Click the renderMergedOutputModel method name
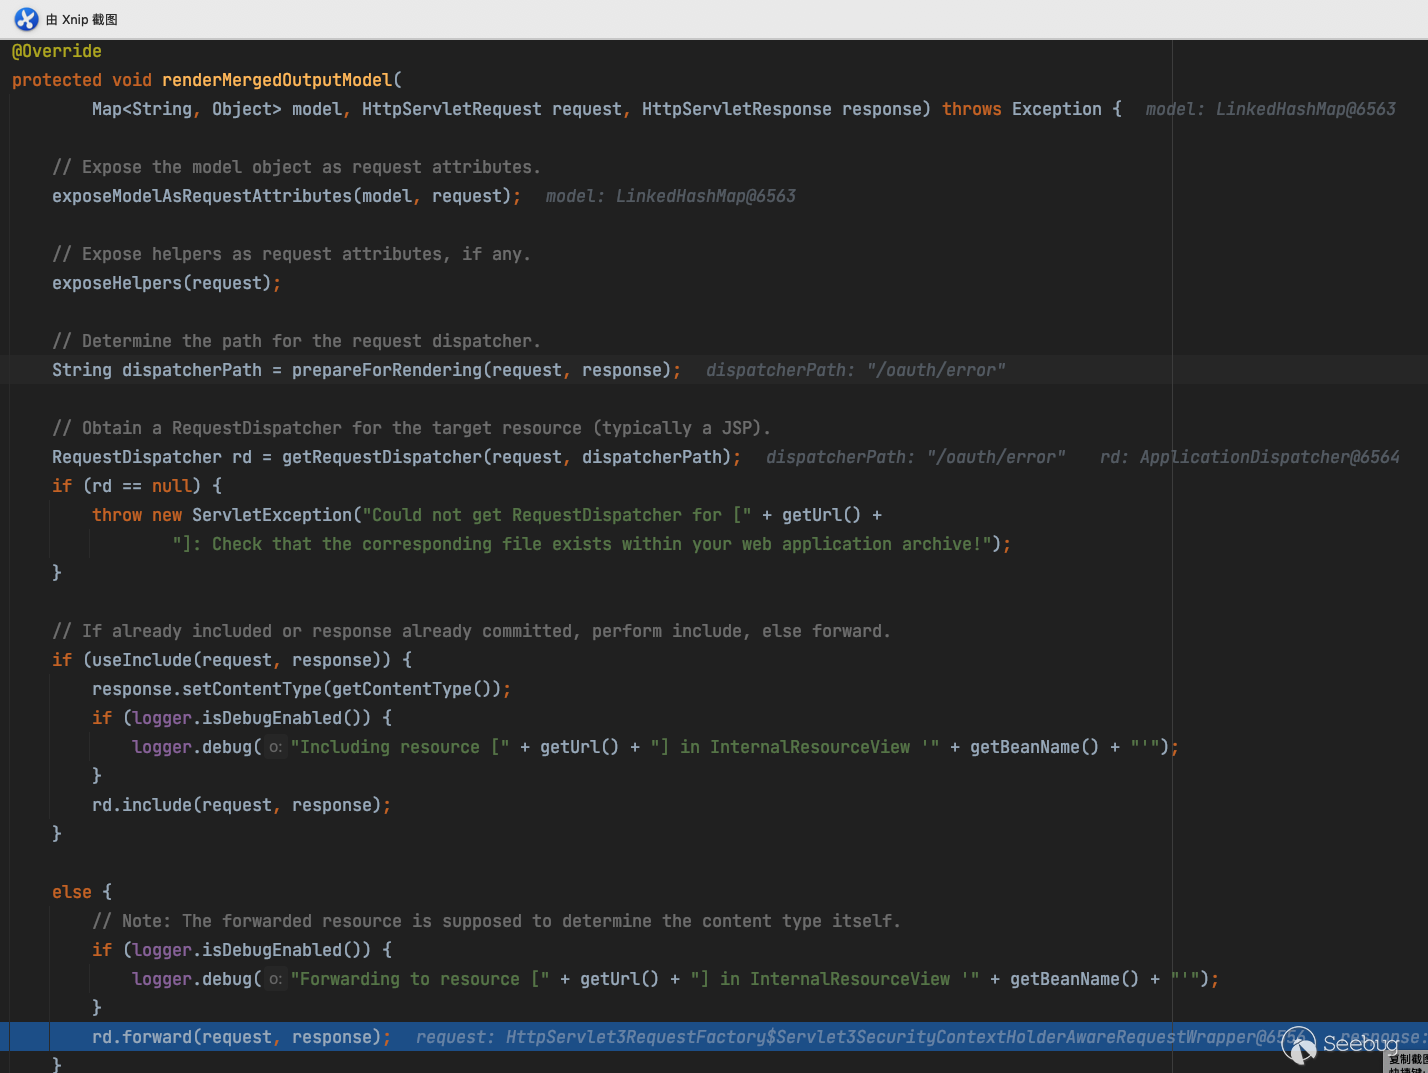 pyautogui.click(x=277, y=80)
